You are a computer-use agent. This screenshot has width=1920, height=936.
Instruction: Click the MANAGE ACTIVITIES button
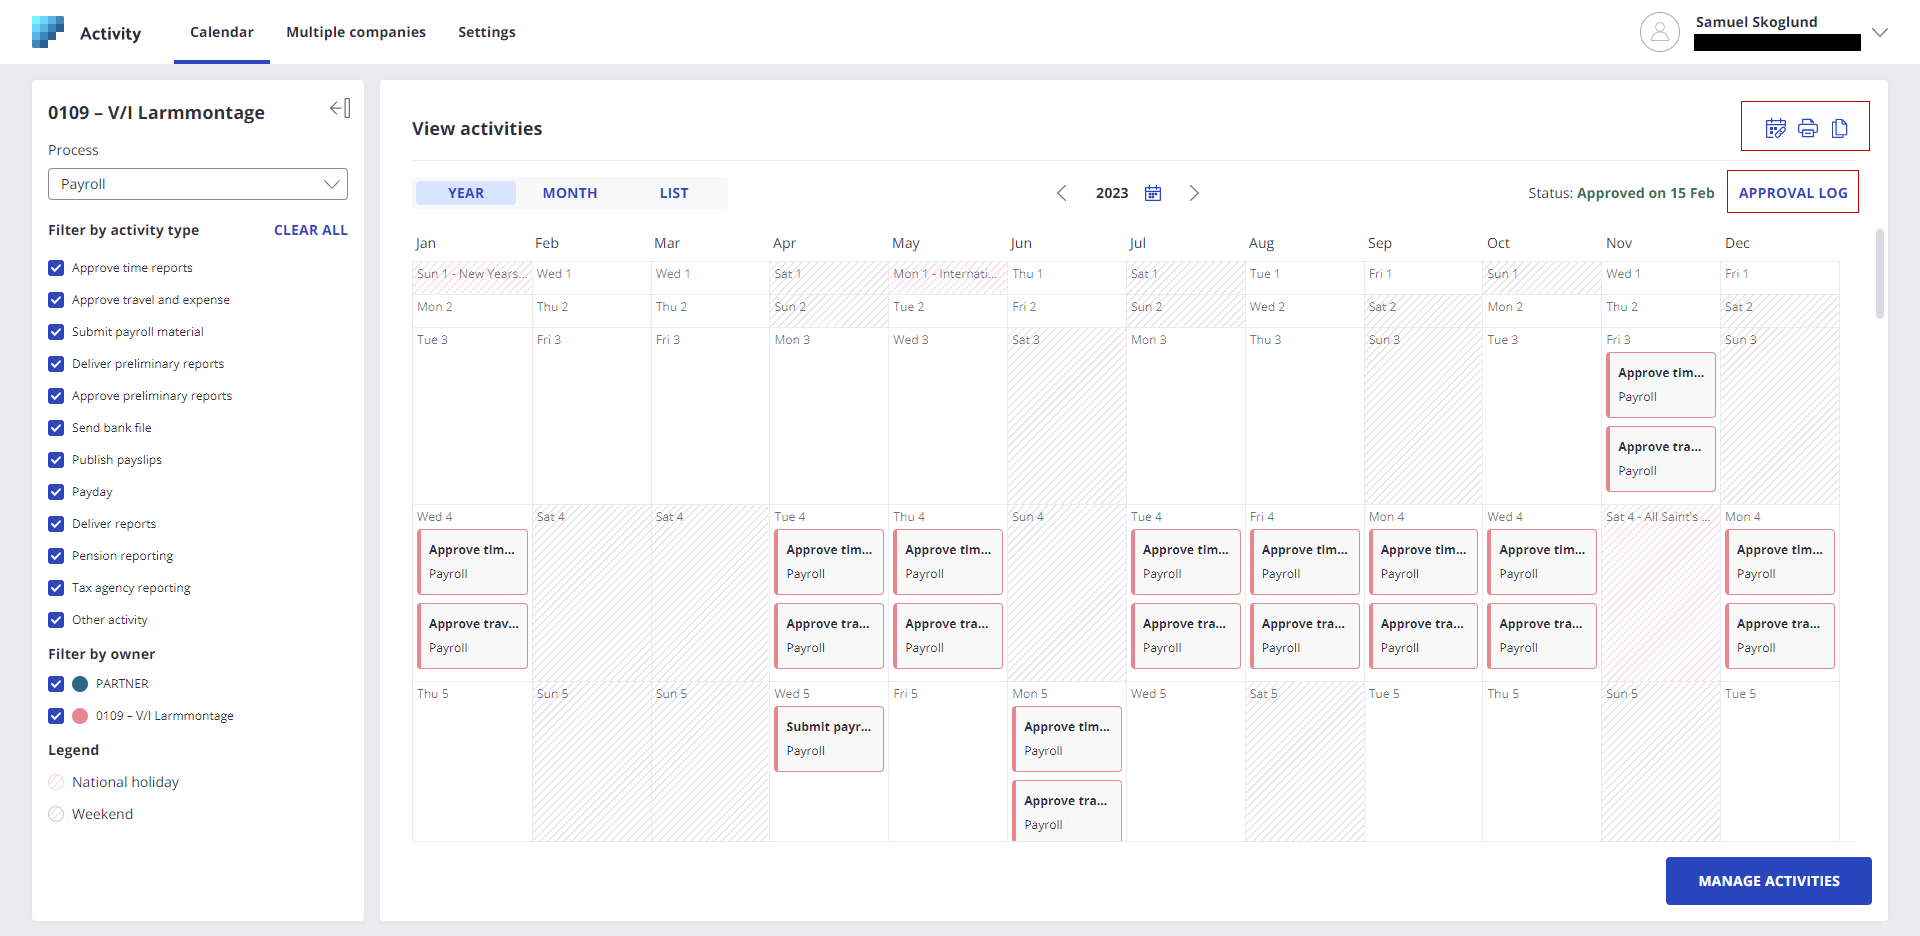click(x=1769, y=881)
